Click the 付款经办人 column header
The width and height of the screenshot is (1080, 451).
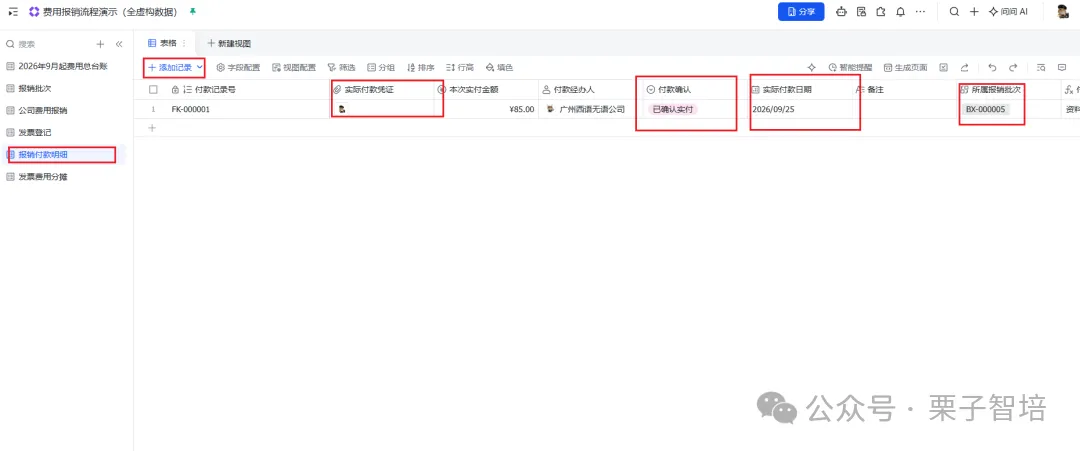coord(590,90)
